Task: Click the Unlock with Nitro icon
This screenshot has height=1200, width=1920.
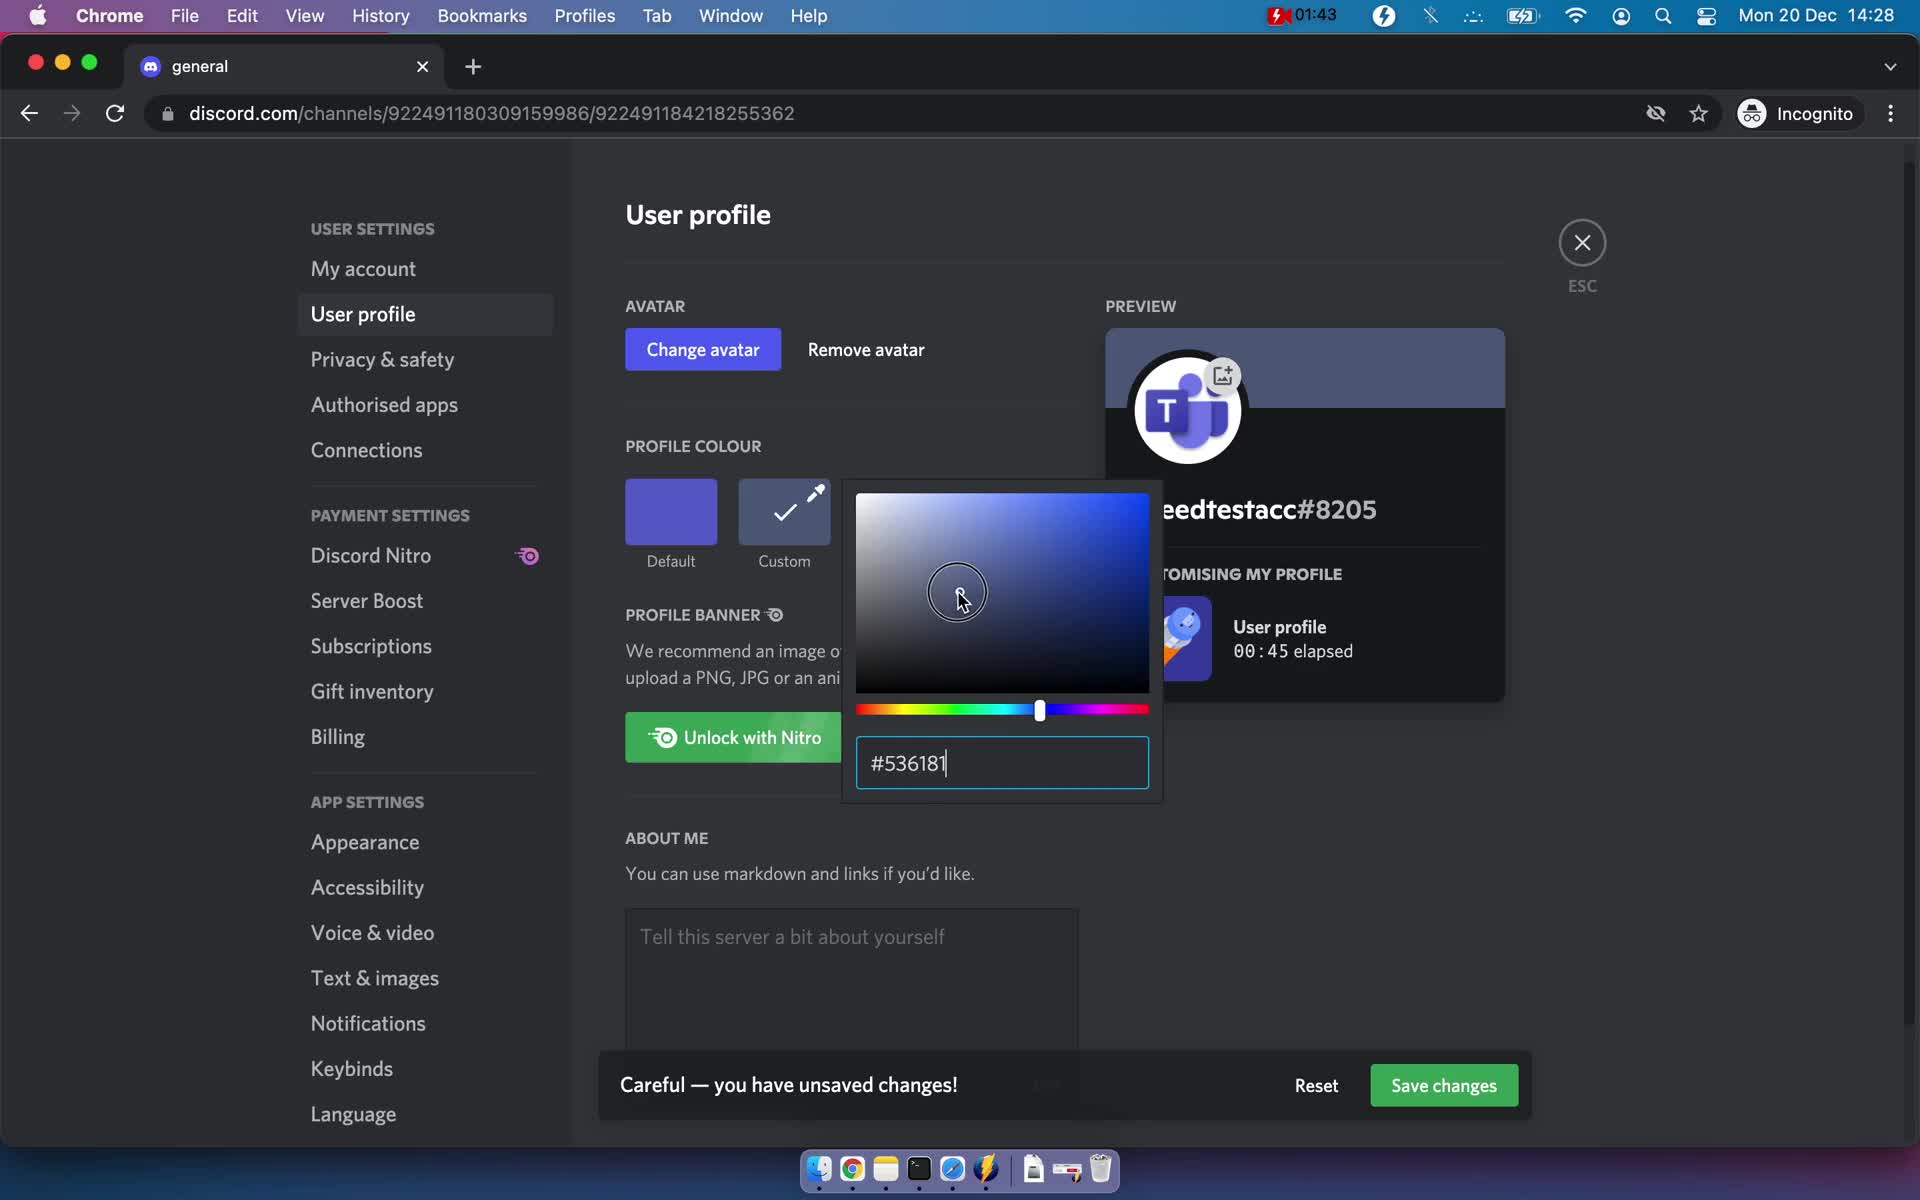Action: coord(663,735)
